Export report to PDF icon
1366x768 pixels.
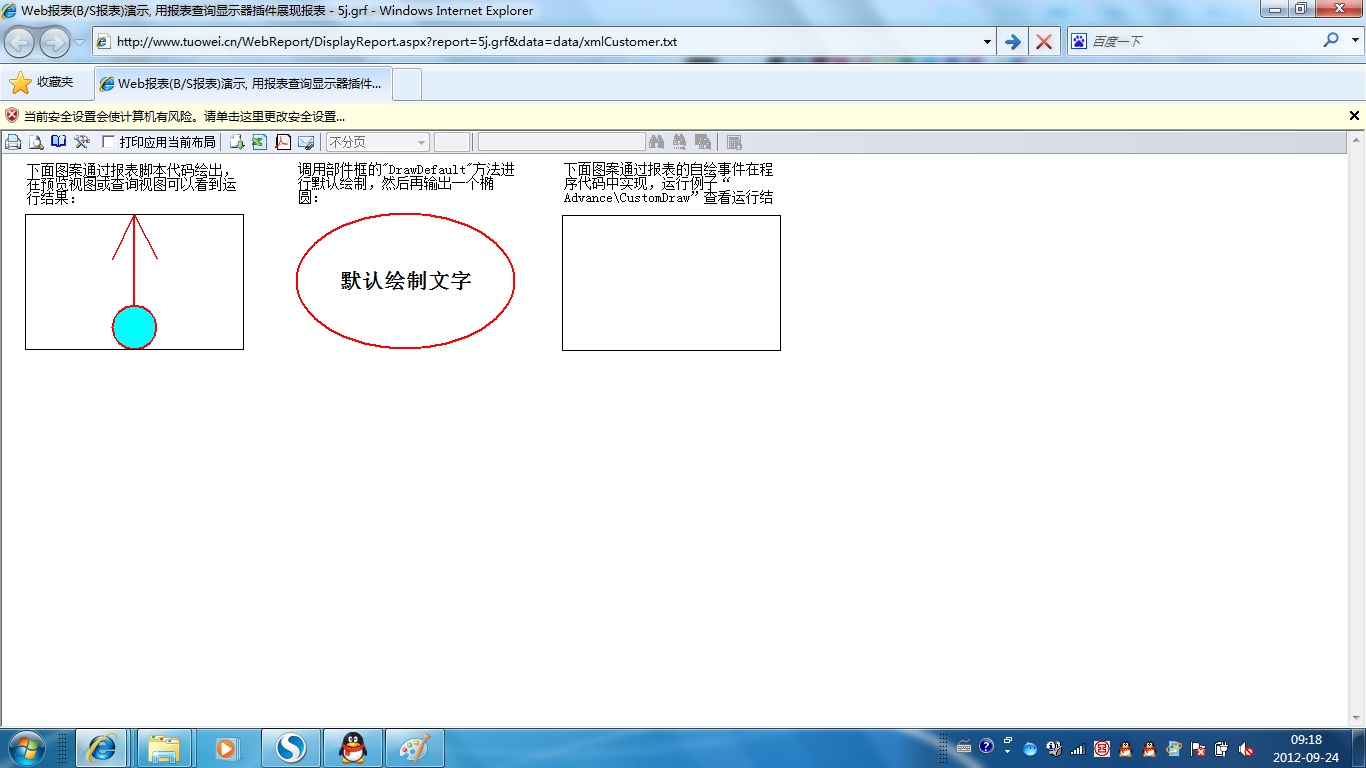[x=283, y=142]
